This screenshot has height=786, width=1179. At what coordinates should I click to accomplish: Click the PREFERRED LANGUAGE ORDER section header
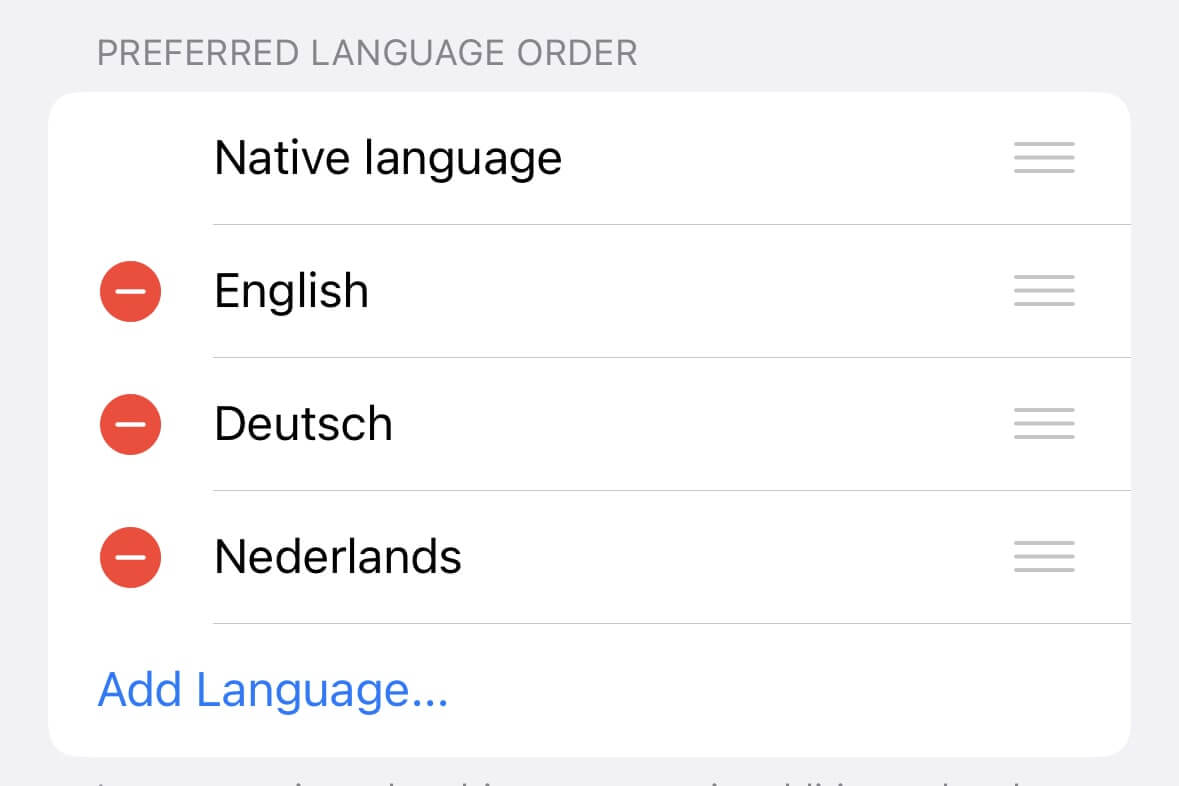pyautogui.click(x=367, y=52)
